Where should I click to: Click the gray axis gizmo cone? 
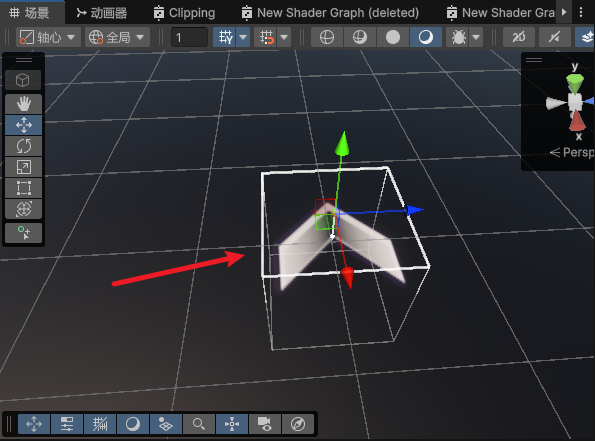556,103
